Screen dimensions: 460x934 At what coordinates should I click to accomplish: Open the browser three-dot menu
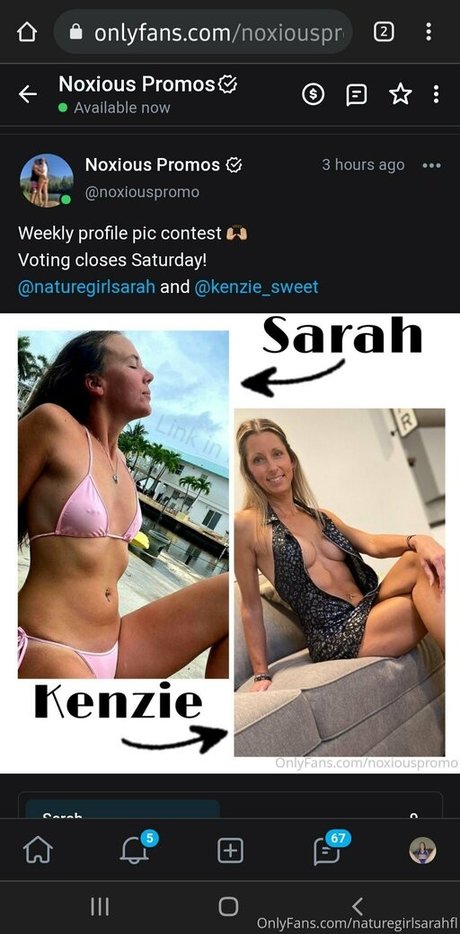(428, 32)
